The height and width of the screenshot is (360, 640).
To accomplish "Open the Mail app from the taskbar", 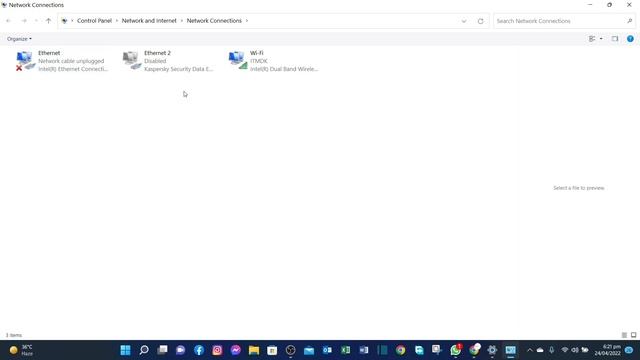I will pos(309,350).
